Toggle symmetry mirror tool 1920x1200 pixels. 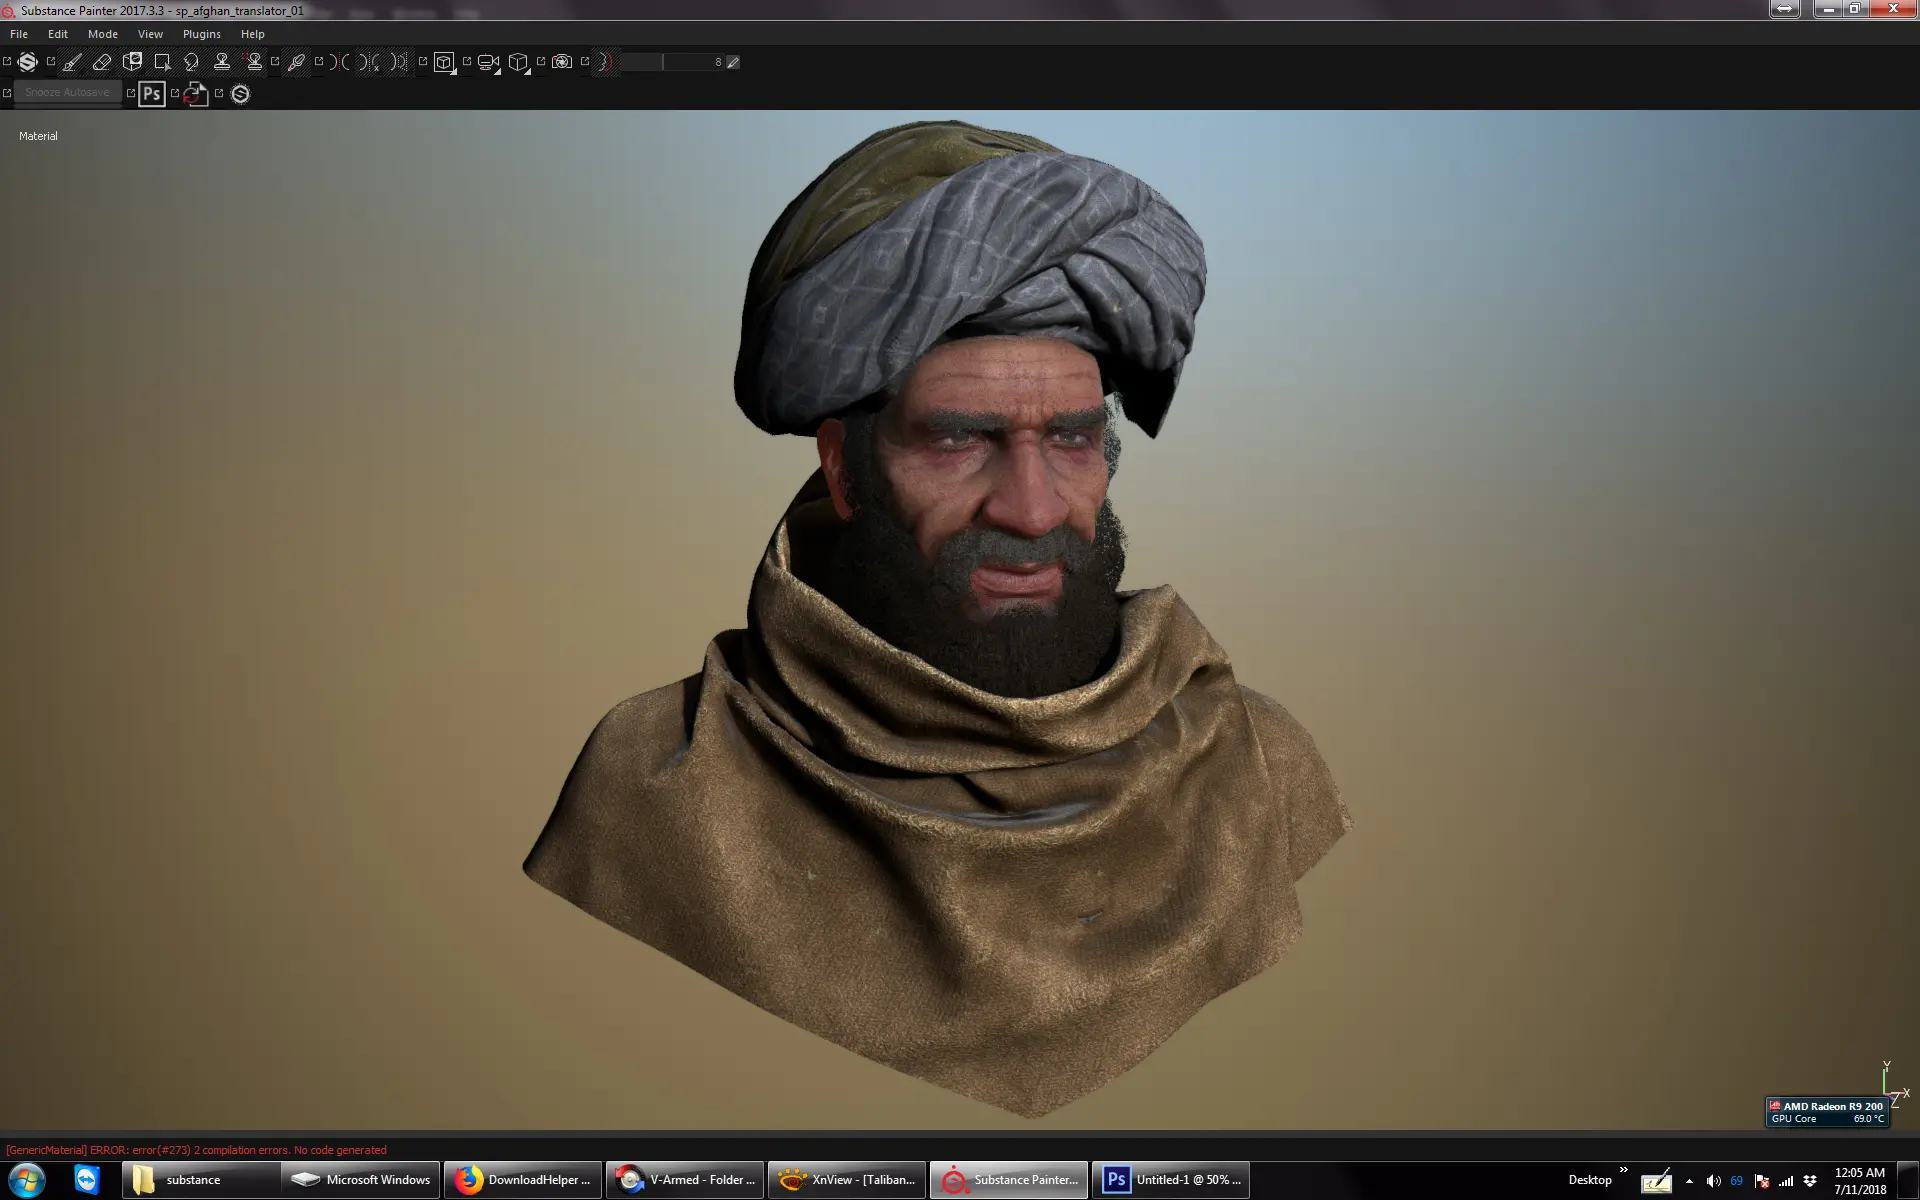(x=340, y=62)
